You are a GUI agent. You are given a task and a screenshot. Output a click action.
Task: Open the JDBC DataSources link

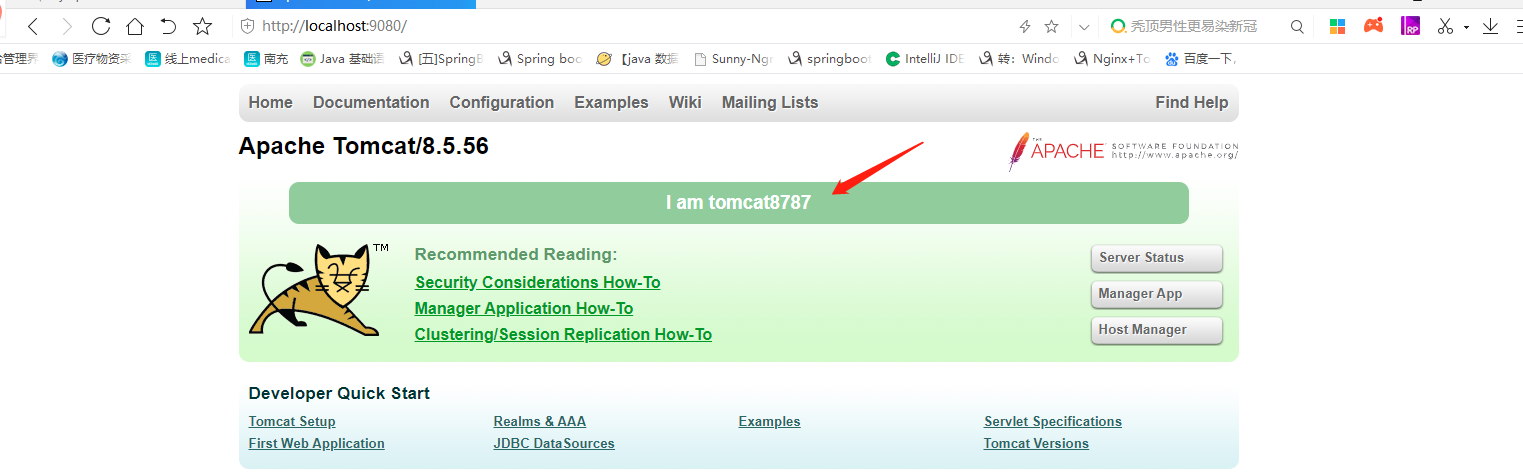[x=554, y=443]
